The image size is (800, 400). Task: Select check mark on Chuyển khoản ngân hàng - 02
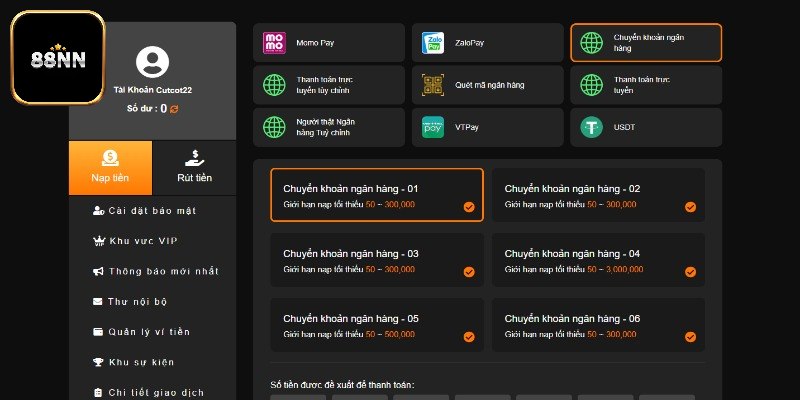tap(690, 207)
